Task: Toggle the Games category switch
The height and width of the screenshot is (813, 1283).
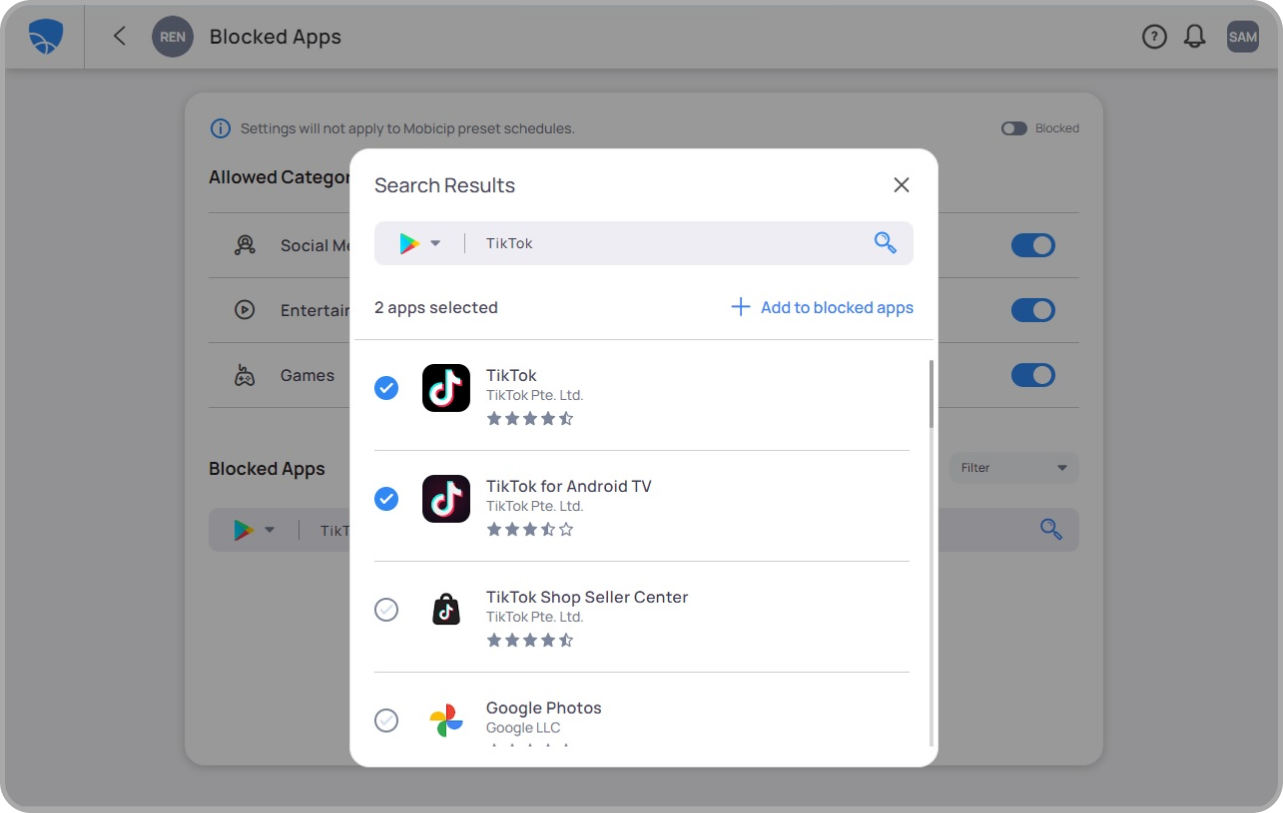Action: (x=1033, y=375)
